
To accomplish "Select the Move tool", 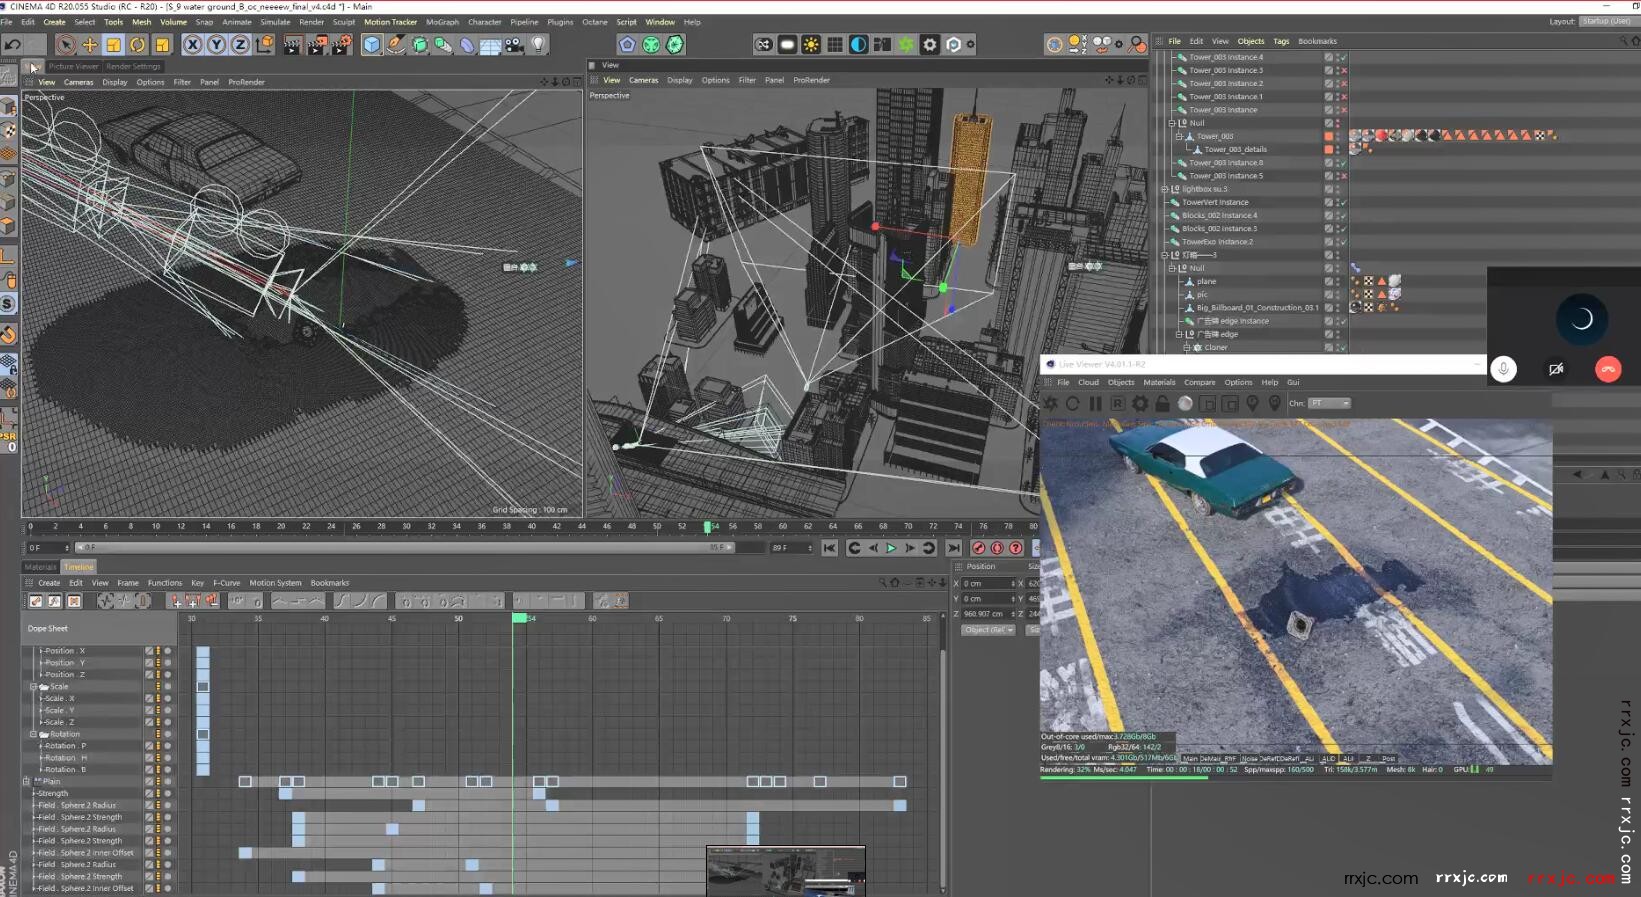I will click(x=90, y=44).
